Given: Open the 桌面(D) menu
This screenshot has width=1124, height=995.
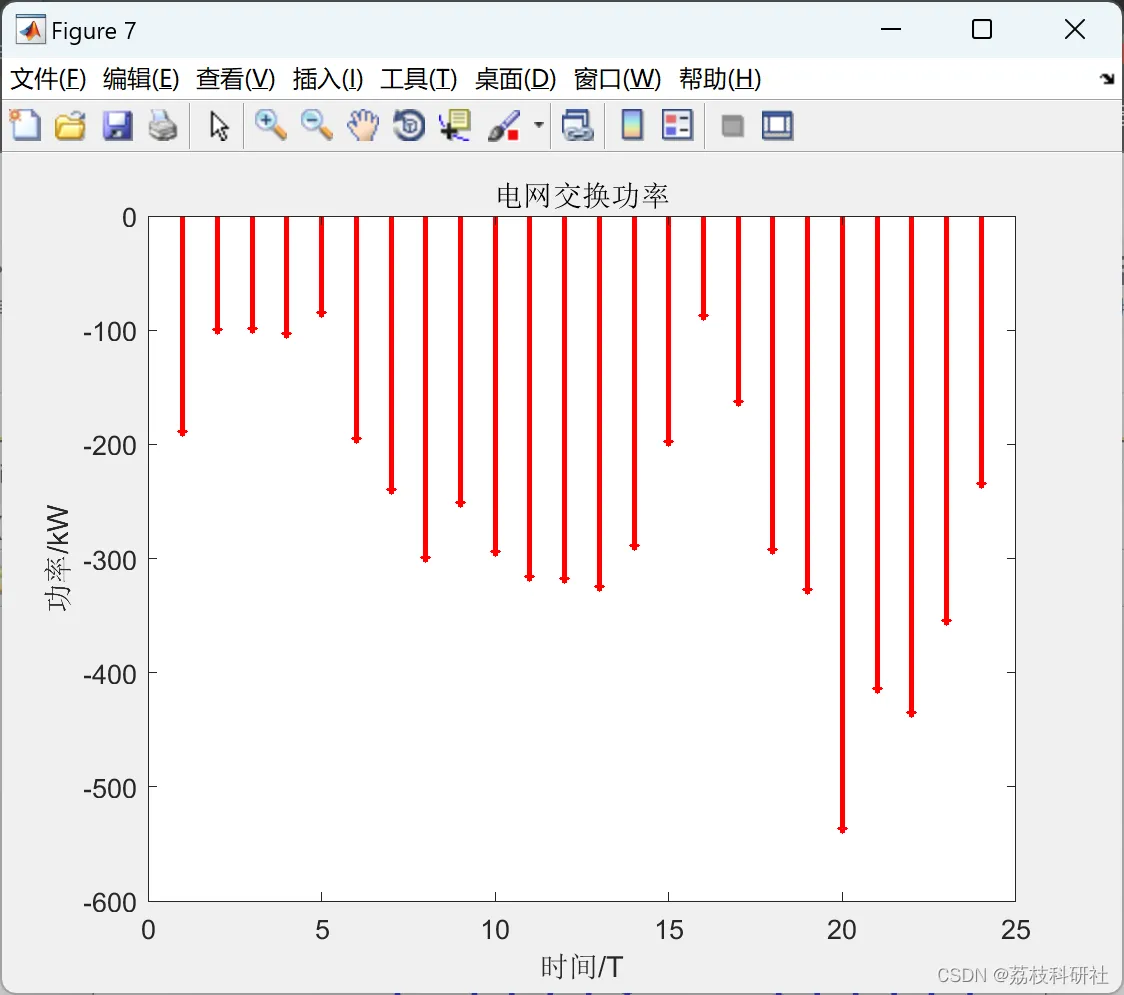Looking at the screenshot, I should (515, 79).
